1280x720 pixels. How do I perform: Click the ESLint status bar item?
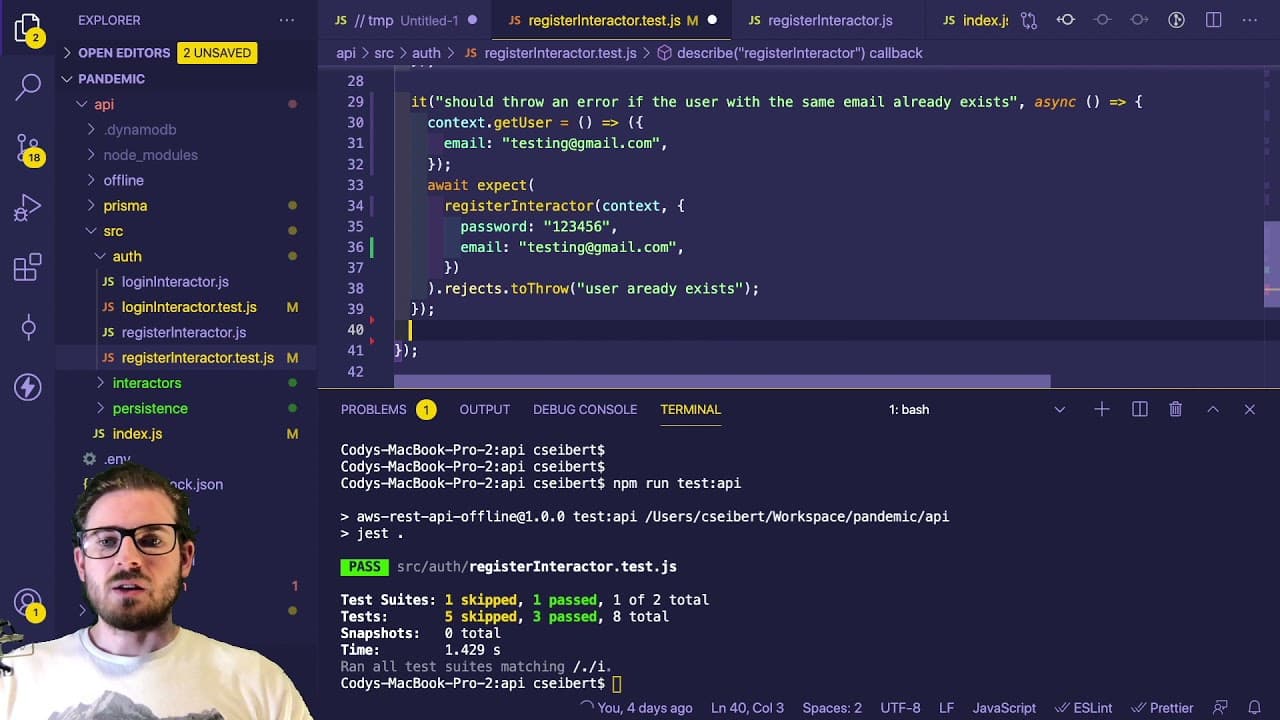[1082, 707]
